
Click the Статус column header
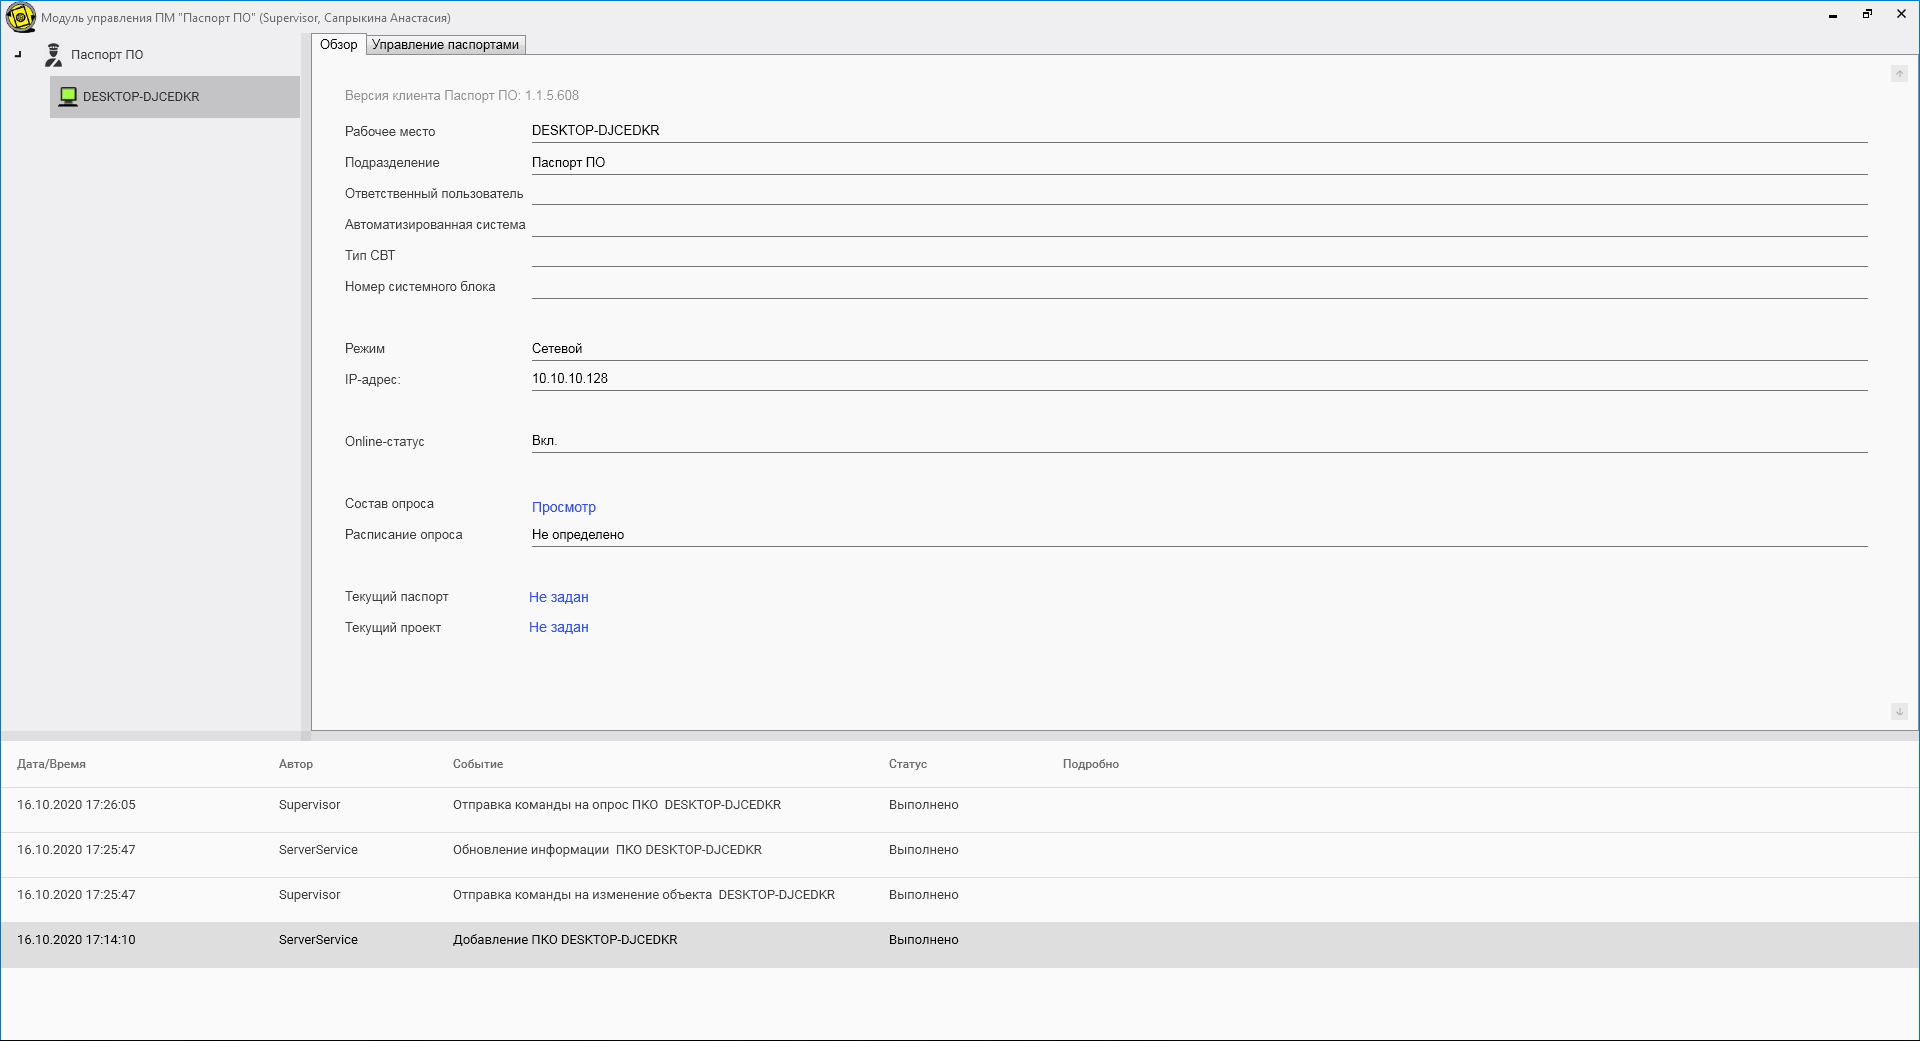(x=907, y=764)
